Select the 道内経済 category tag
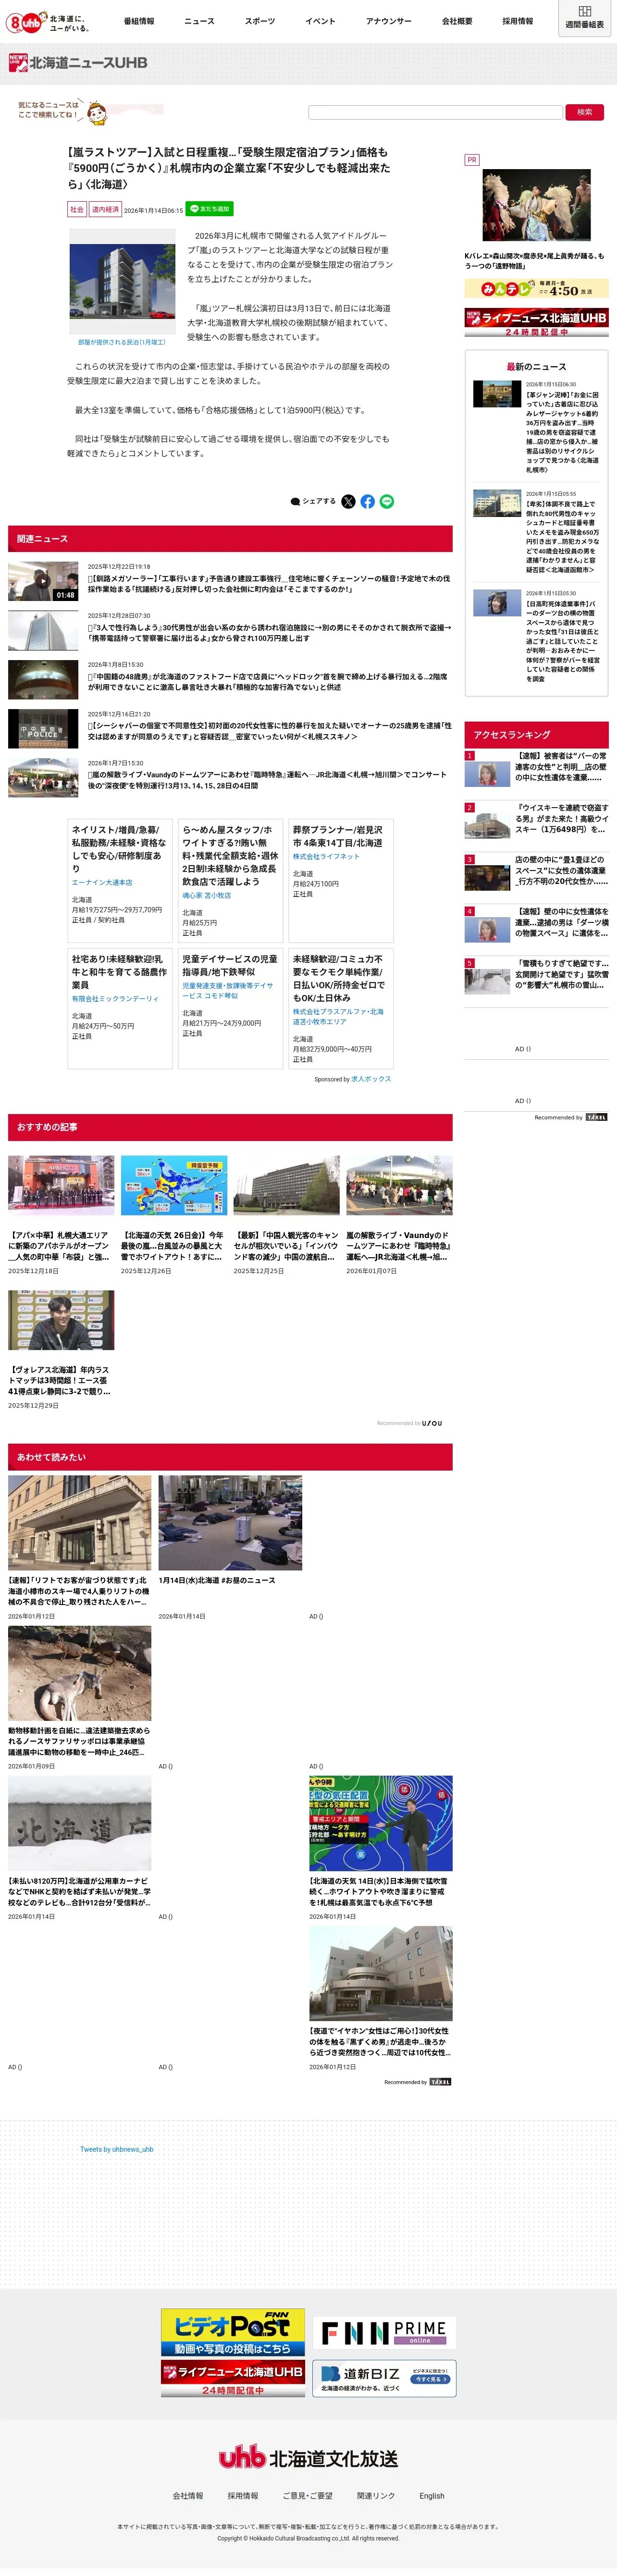The height and width of the screenshot is (2576, 617). pos(105,209)
